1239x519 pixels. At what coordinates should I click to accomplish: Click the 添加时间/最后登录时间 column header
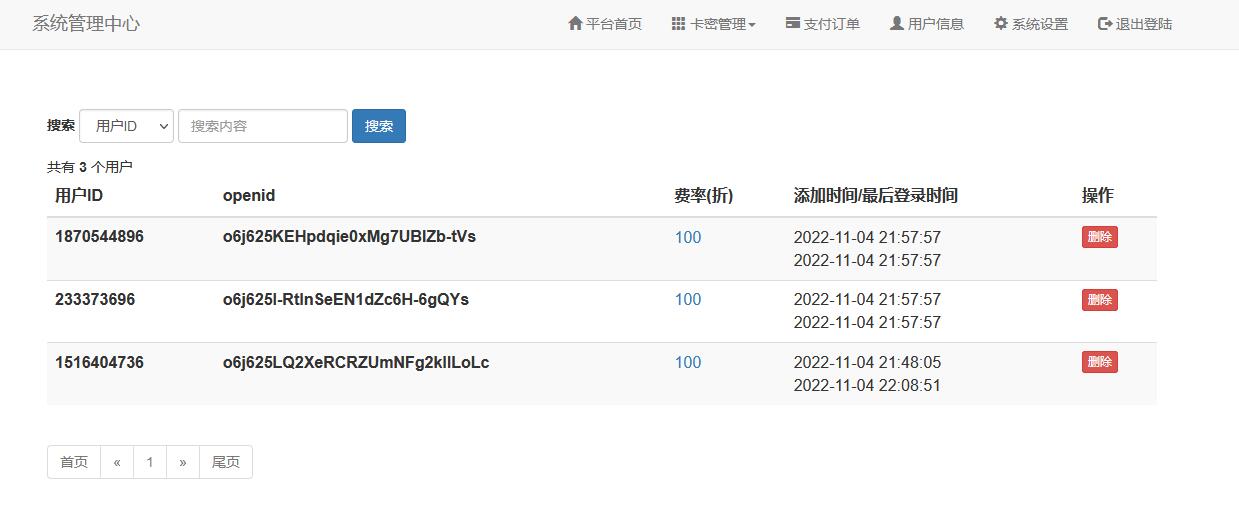click(x=876, y=196)
